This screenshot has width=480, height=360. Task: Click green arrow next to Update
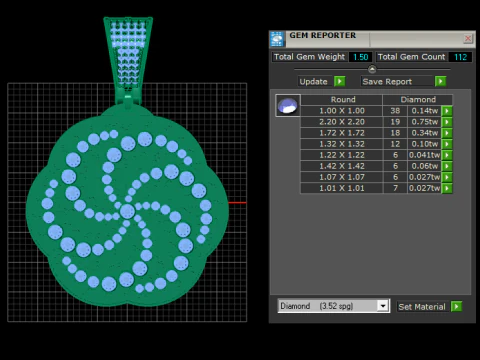coord(340,81)
